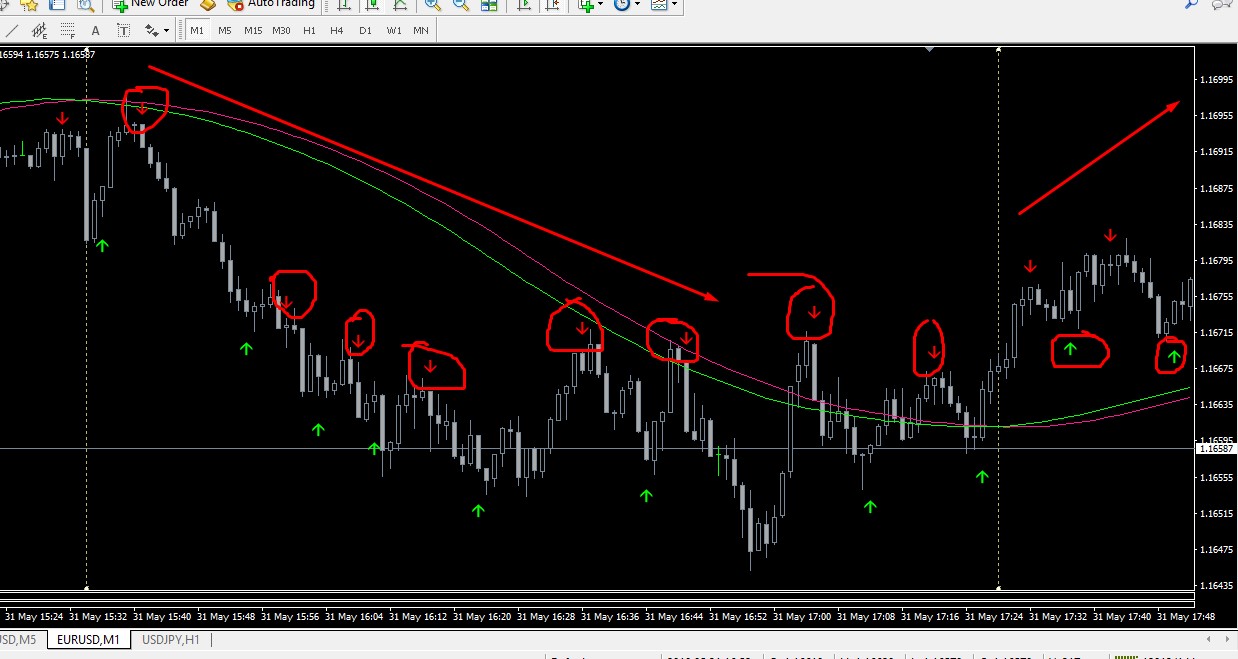Screen dimensions: 1238x659
Task: Select the W1 timeframe button
Action: point(394,31)
